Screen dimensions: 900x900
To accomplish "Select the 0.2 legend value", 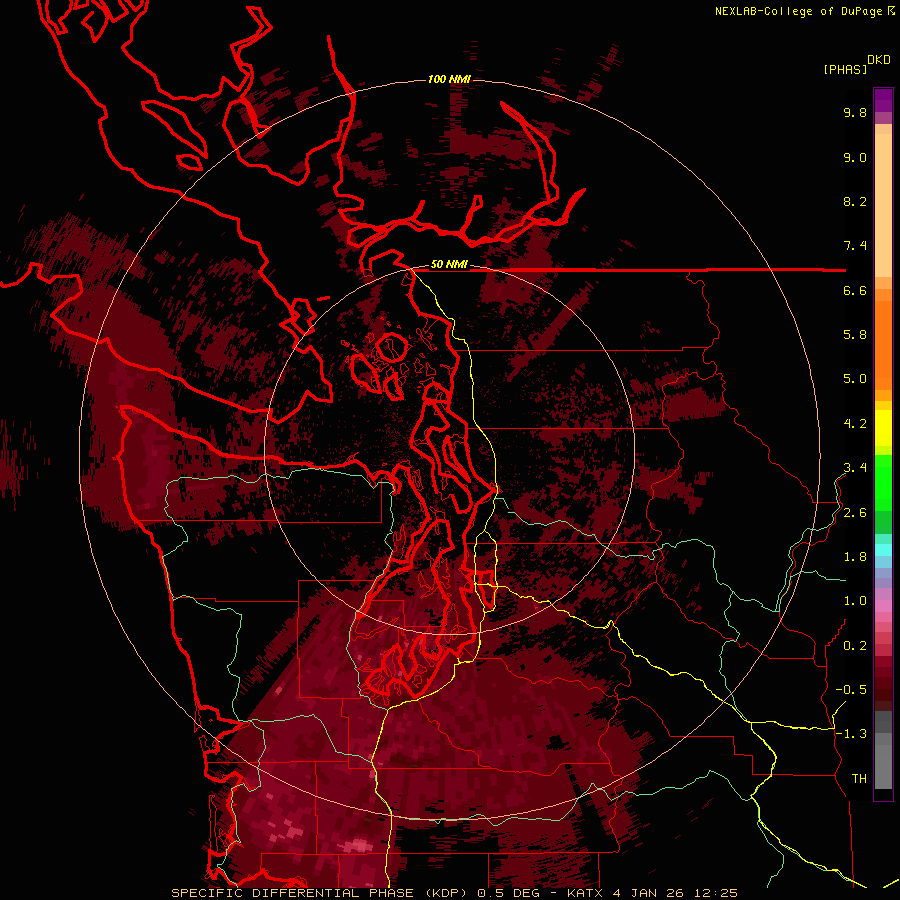I will coord(855,646).
